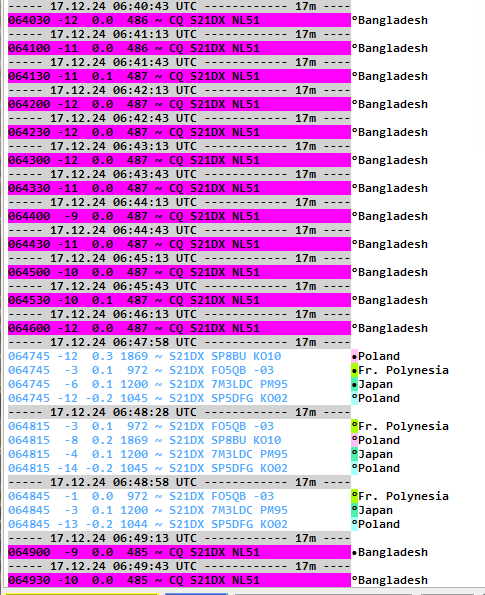Viewport: 485px width, 595px height.
Task: Click the 064100 CQ S21DX decode line
Action: (x=179, y=48)
